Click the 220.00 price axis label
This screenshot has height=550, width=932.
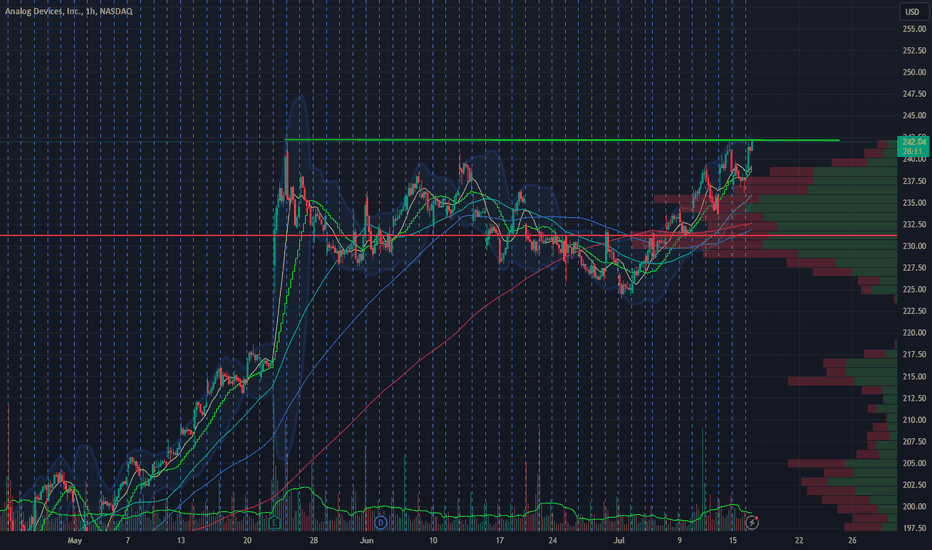coord(914,332)
